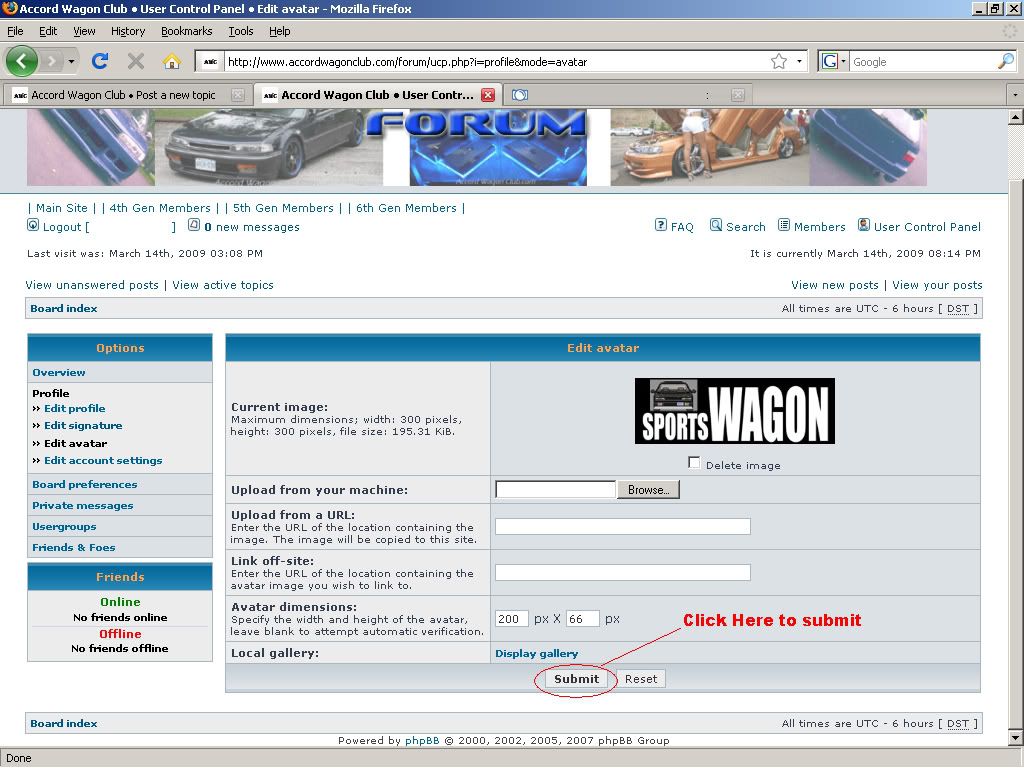Open Usergroups section

64,526
